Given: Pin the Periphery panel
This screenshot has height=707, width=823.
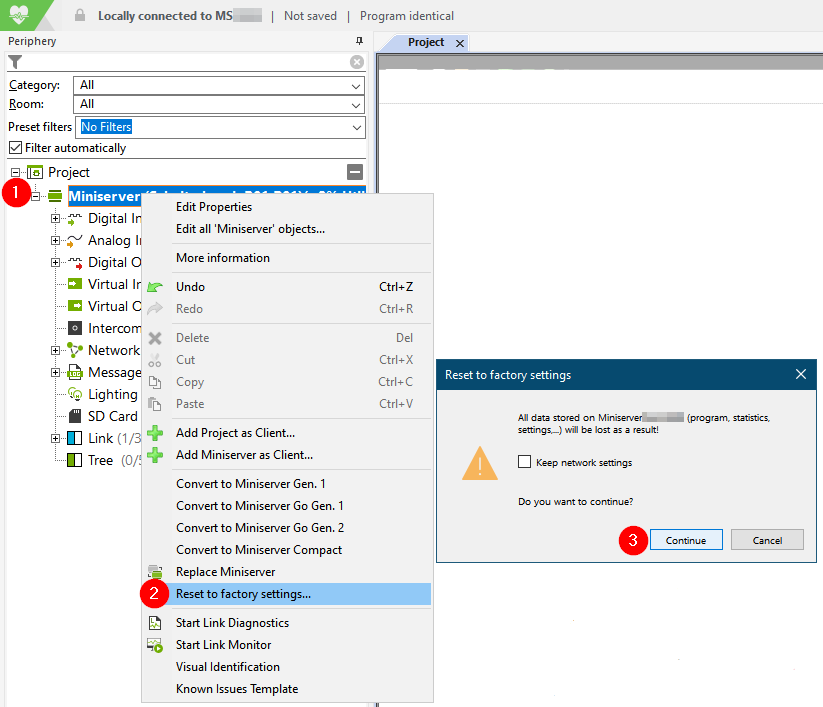Looking at the screenshot, I should pyautogui.click(x=359, y=41).
